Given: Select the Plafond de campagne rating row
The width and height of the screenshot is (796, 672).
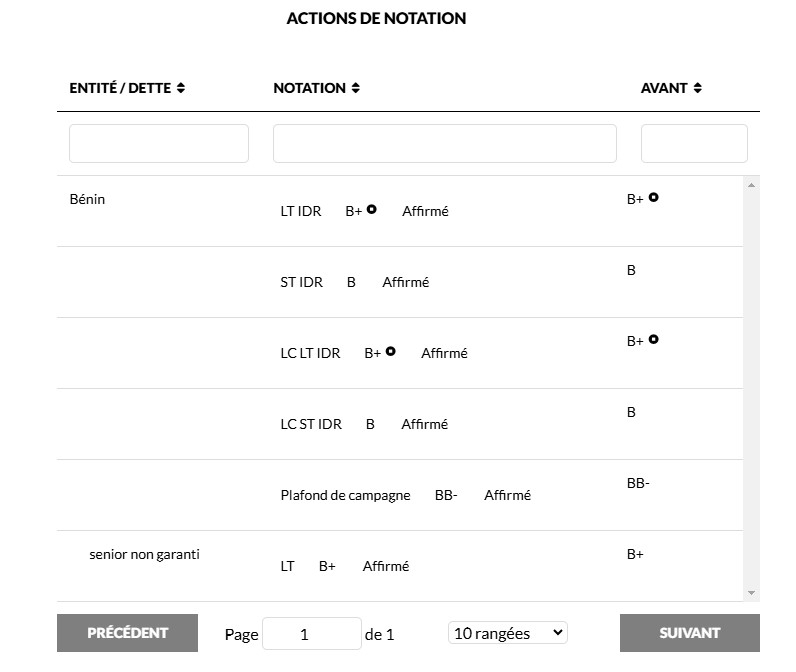Looking at the screenshot, I should 345,495.
